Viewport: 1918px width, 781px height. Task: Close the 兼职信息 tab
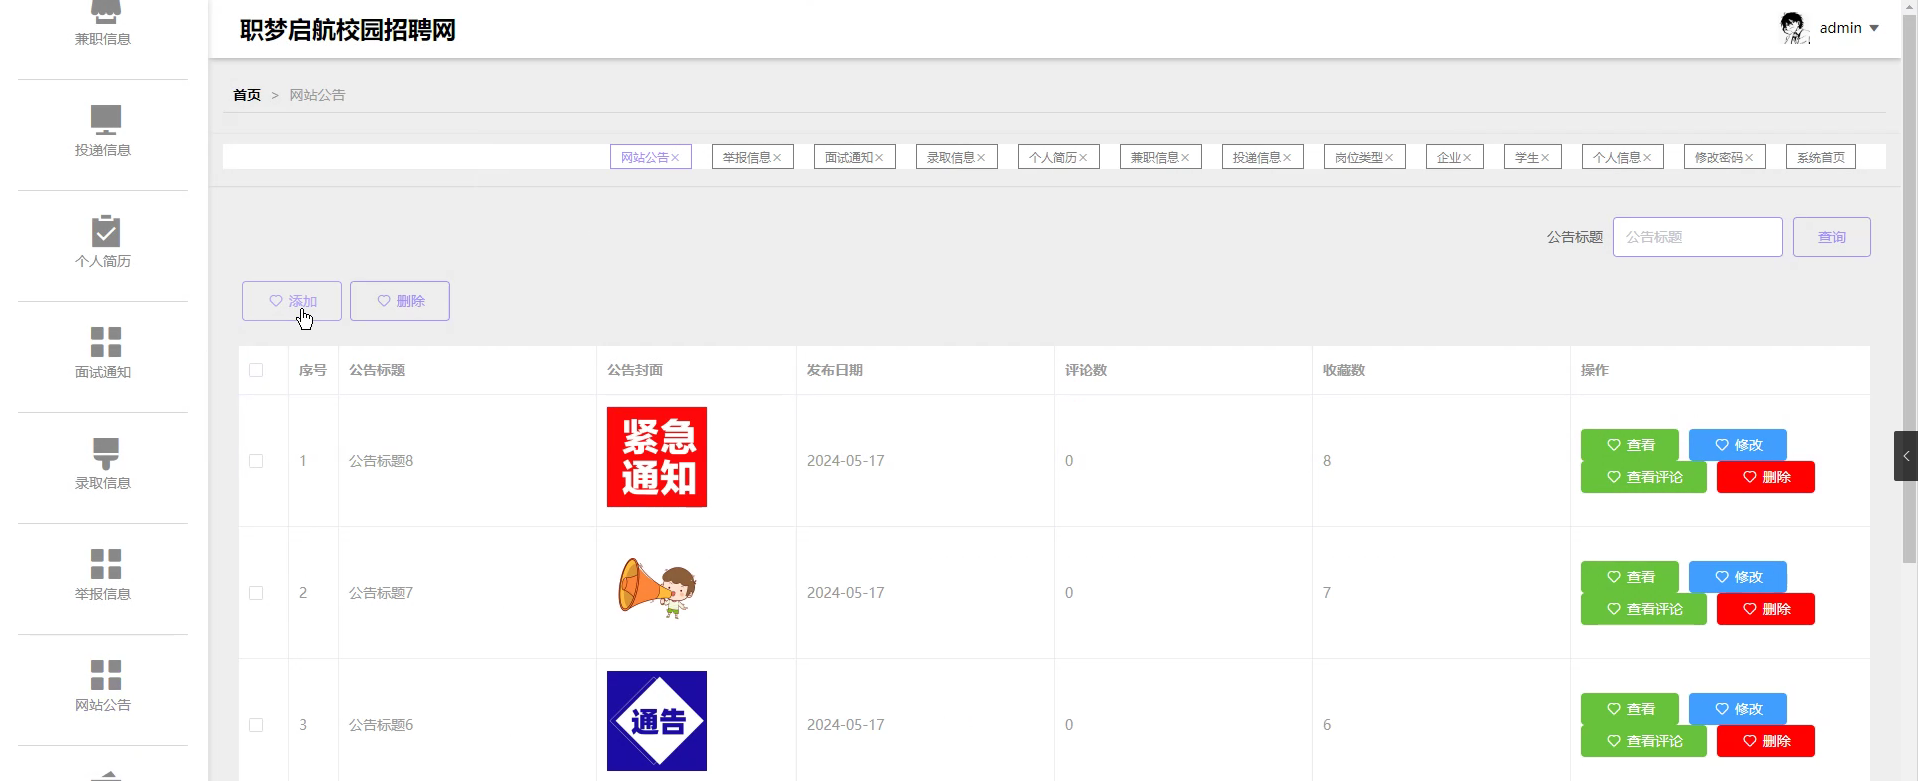[1185, 158]
